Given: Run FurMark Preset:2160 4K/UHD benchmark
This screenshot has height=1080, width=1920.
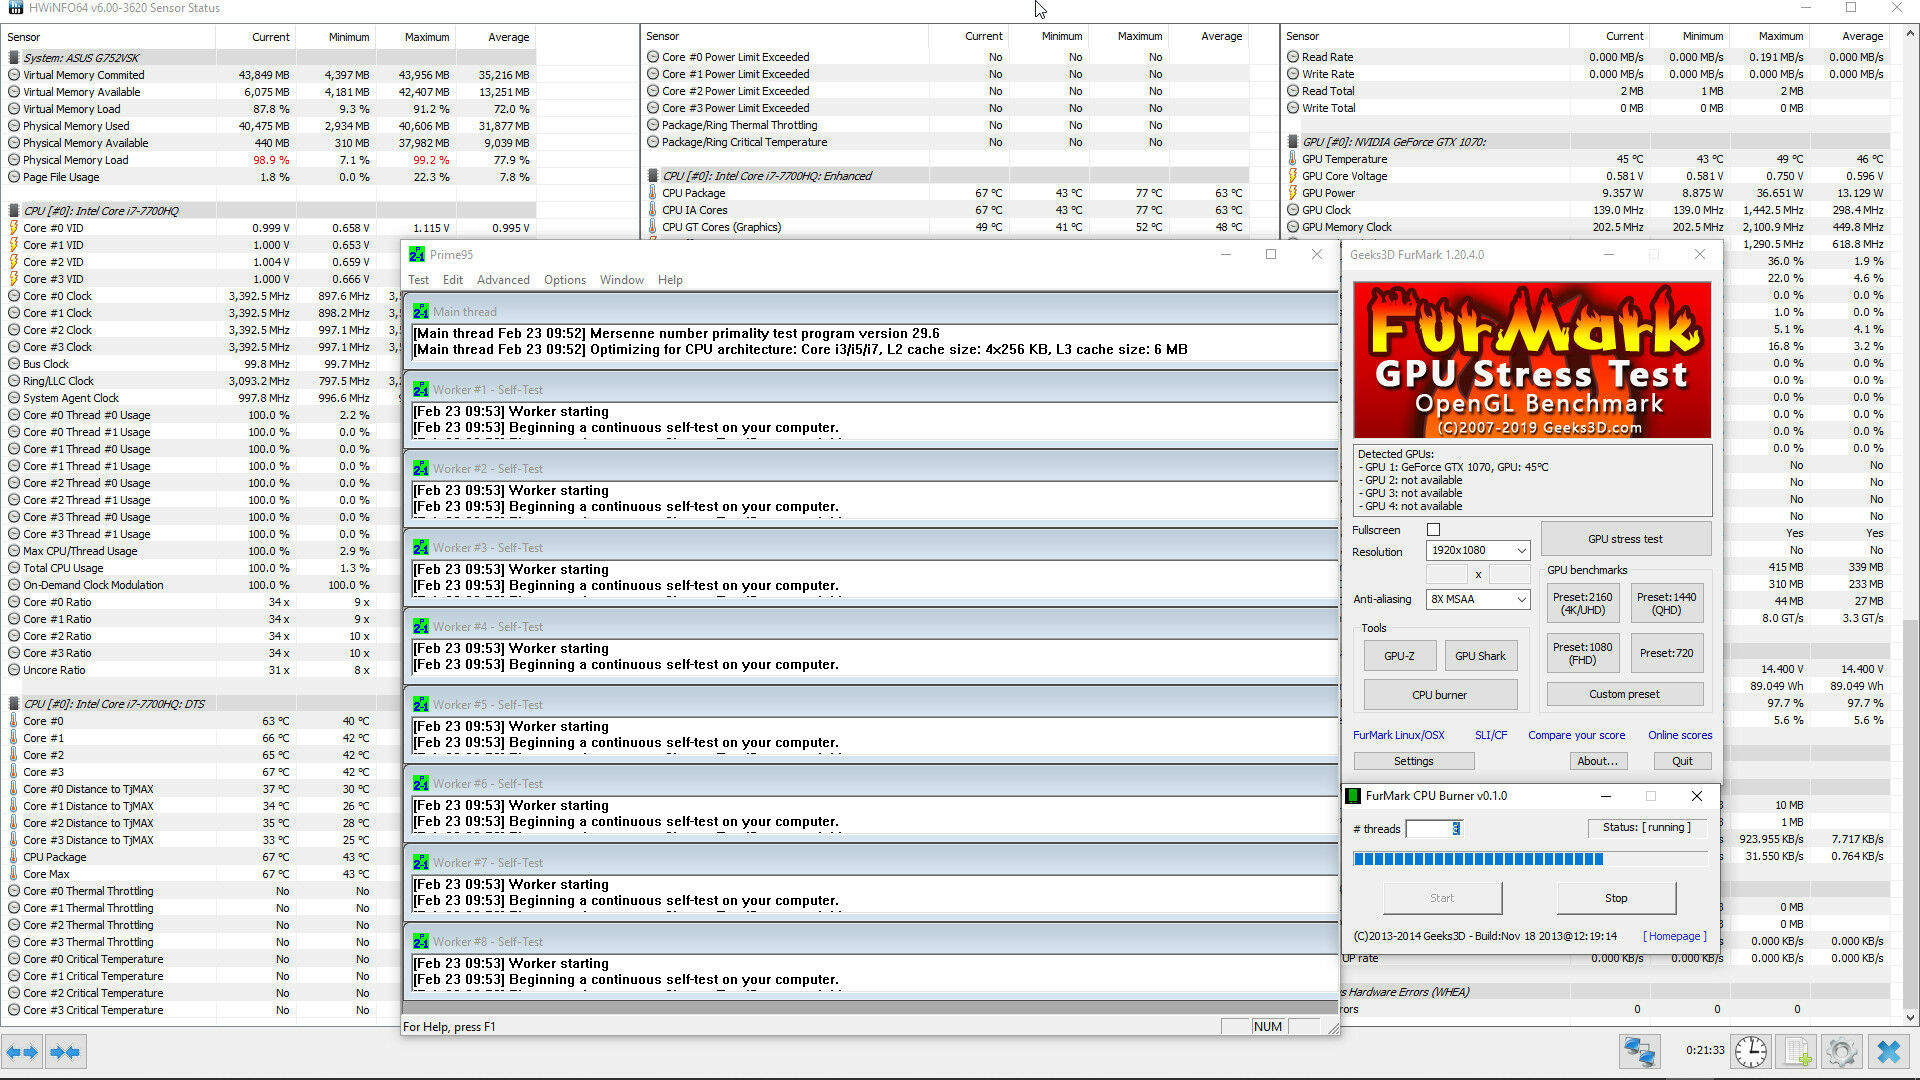Looking at the screenshot, I should (x=1582, y=604).
